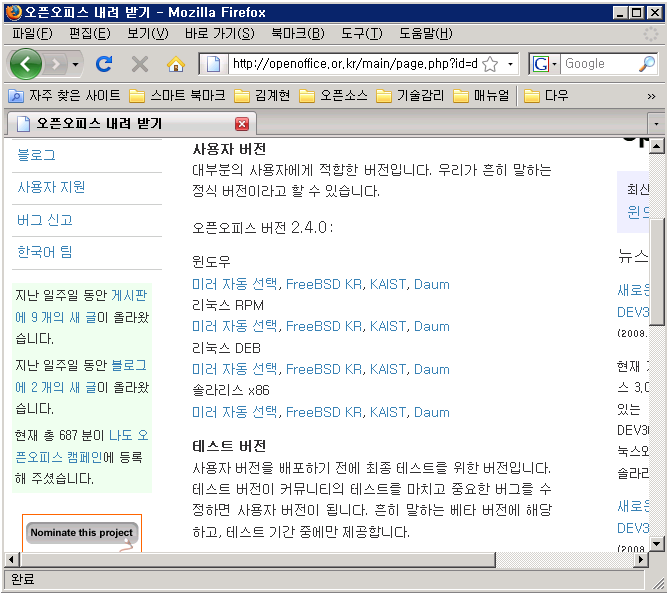Viewport: 668px width, 594px height.
Task: Click the vertical scrollbar down arrow
Action: pos(656,543)
